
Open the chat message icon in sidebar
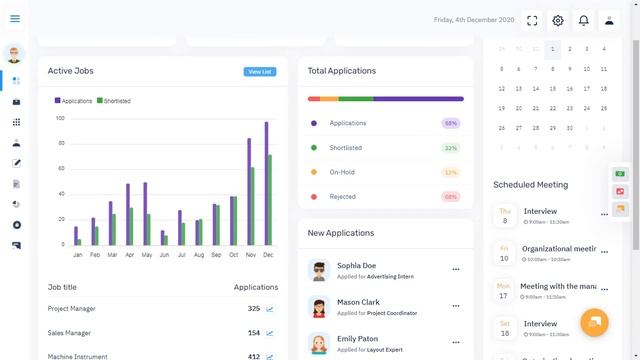point(16,245)
